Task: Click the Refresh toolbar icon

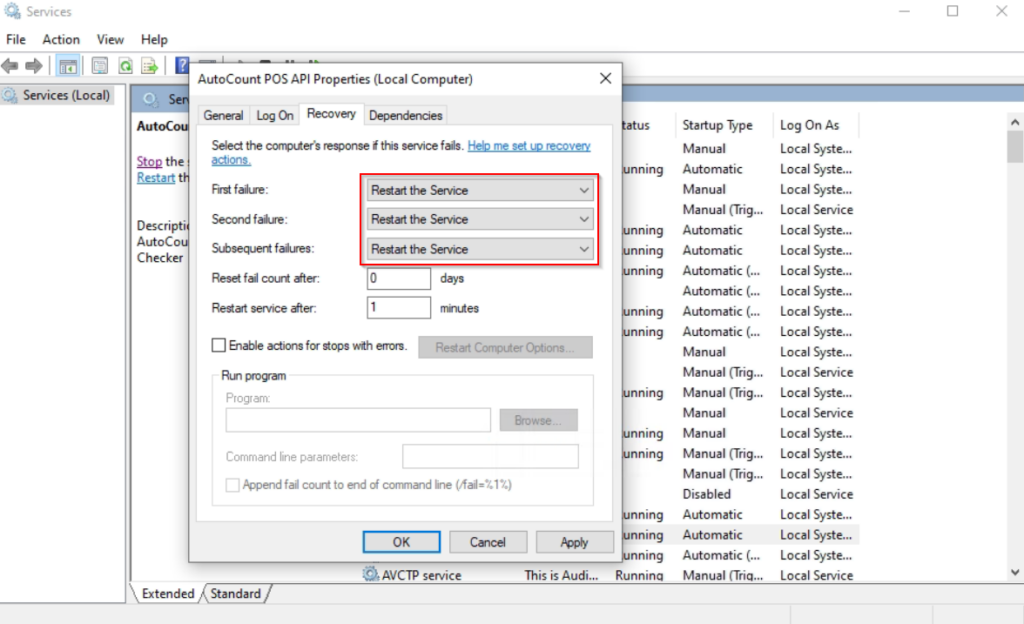Action: point(125,65)
